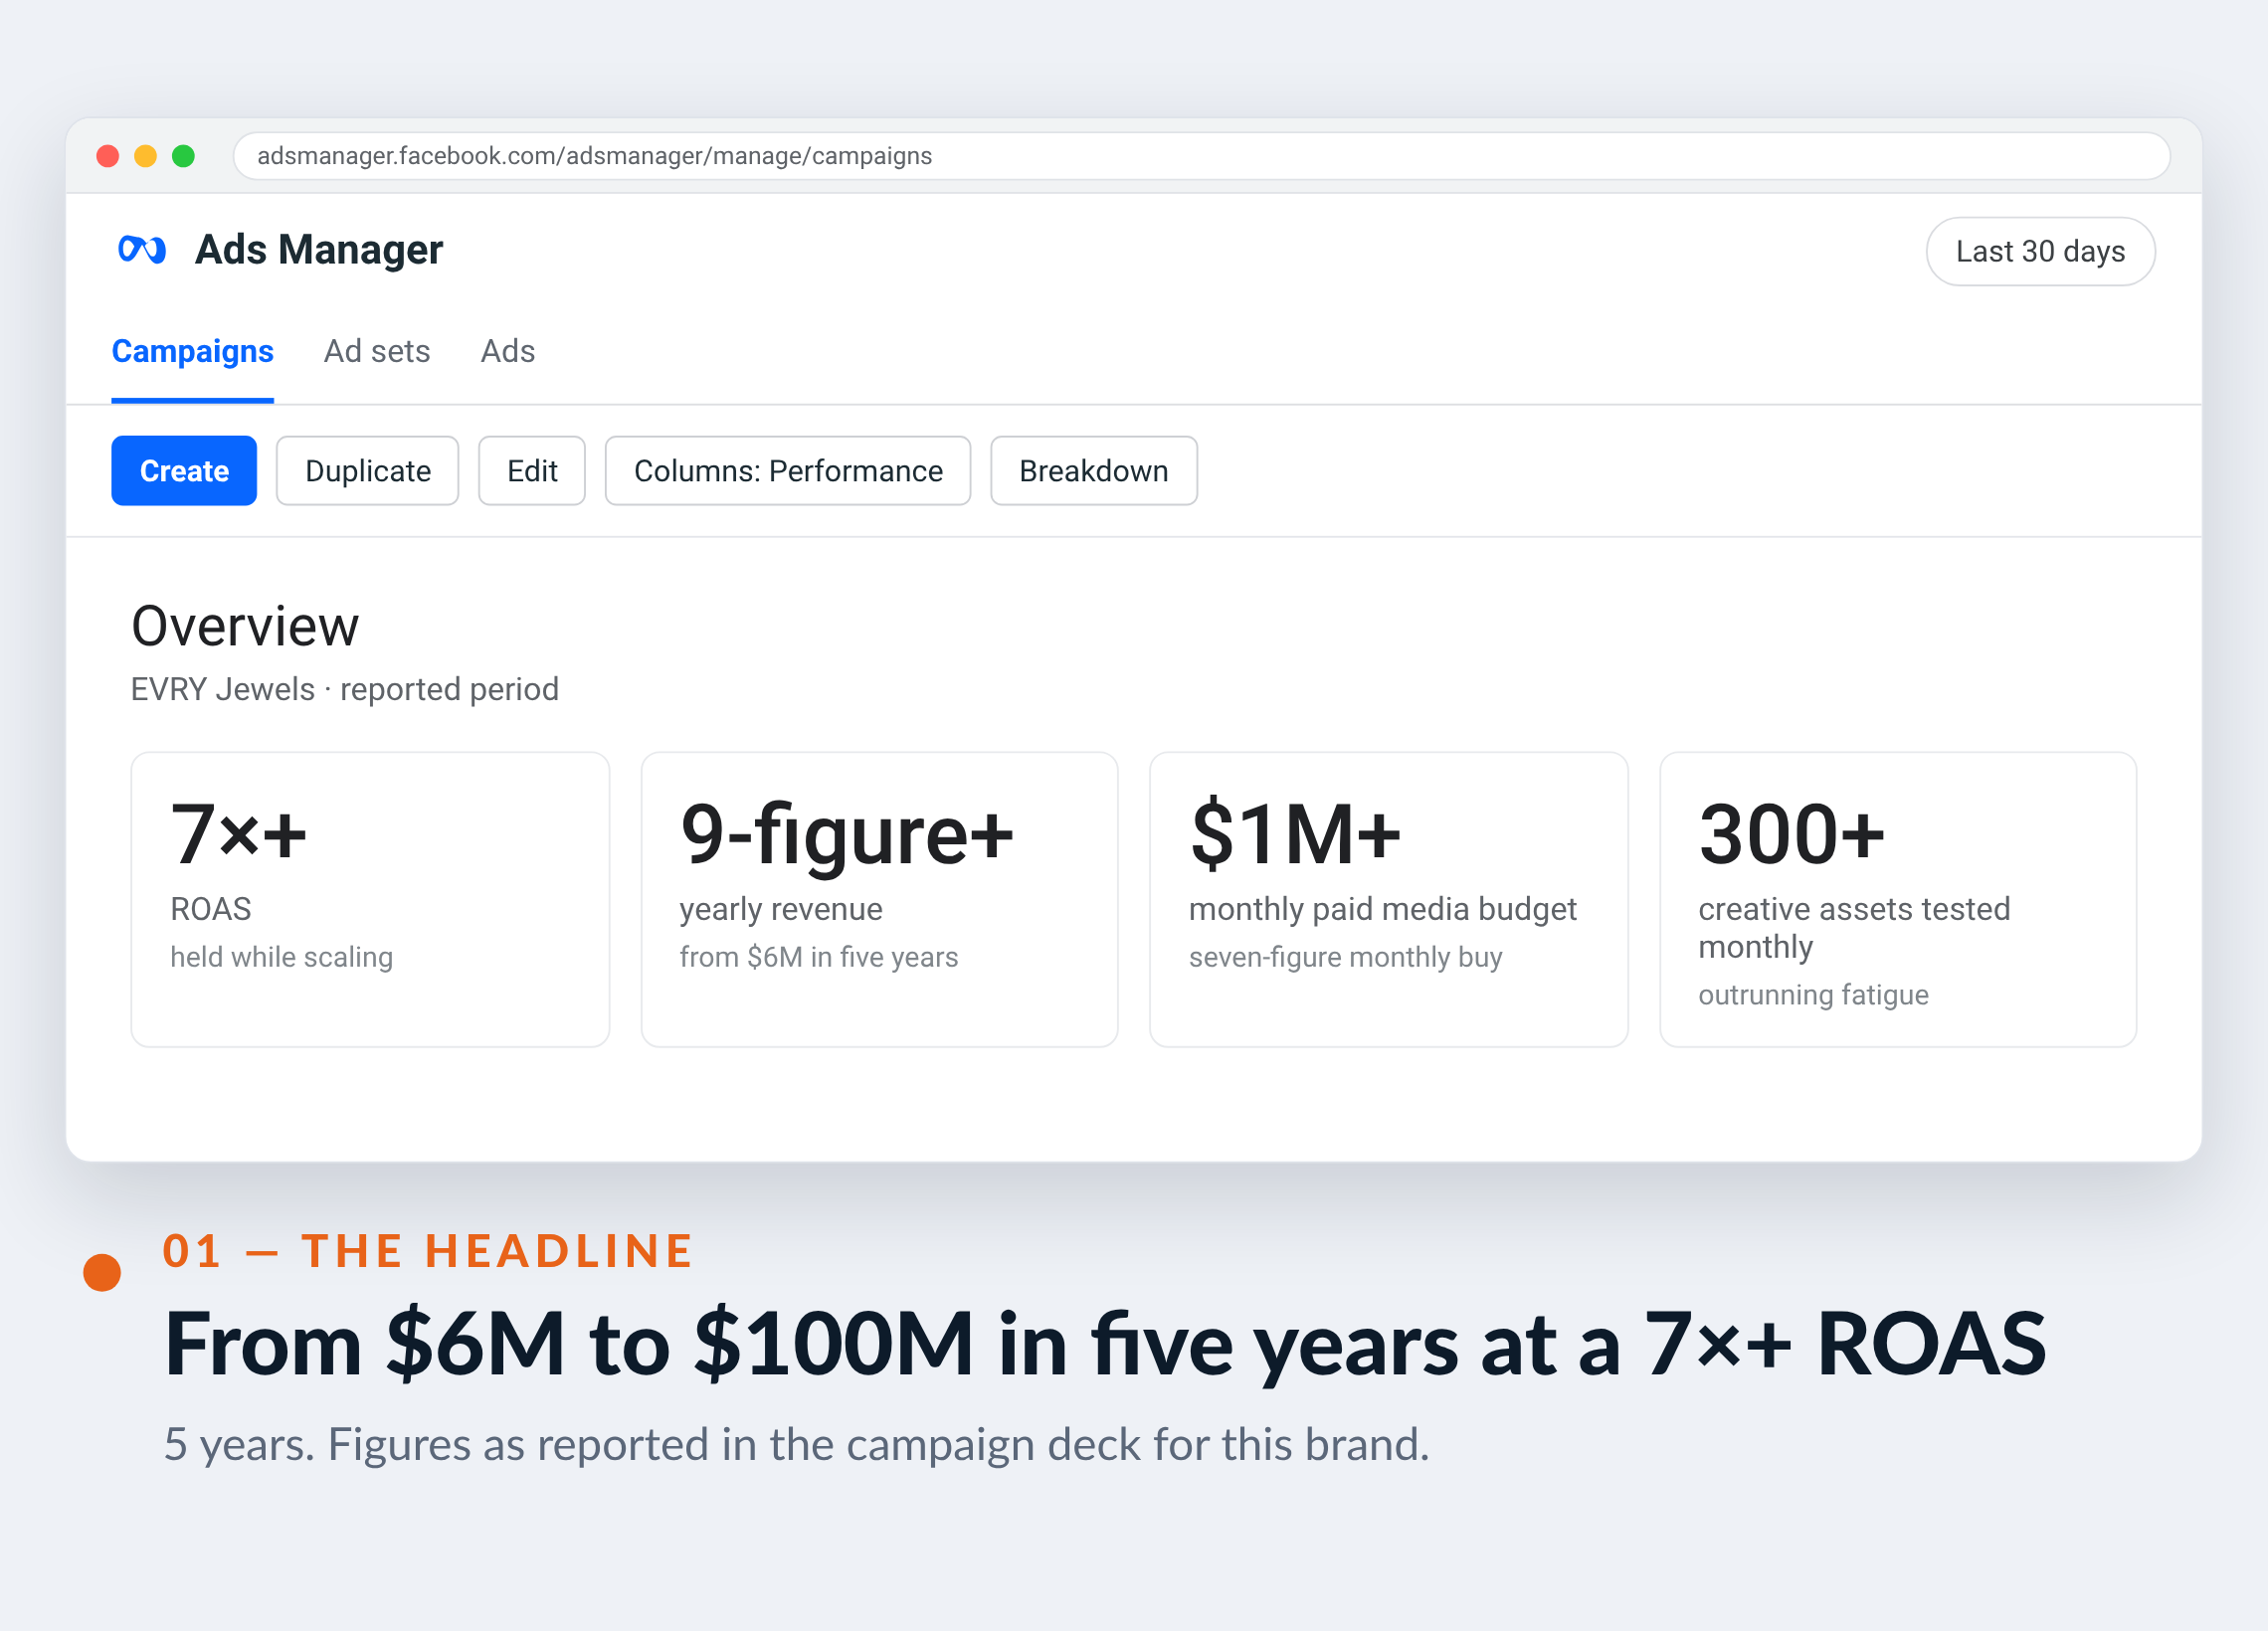Click the Meta logo icon
Viewport: 2268px width, 1631px height.
pos(141,249)
